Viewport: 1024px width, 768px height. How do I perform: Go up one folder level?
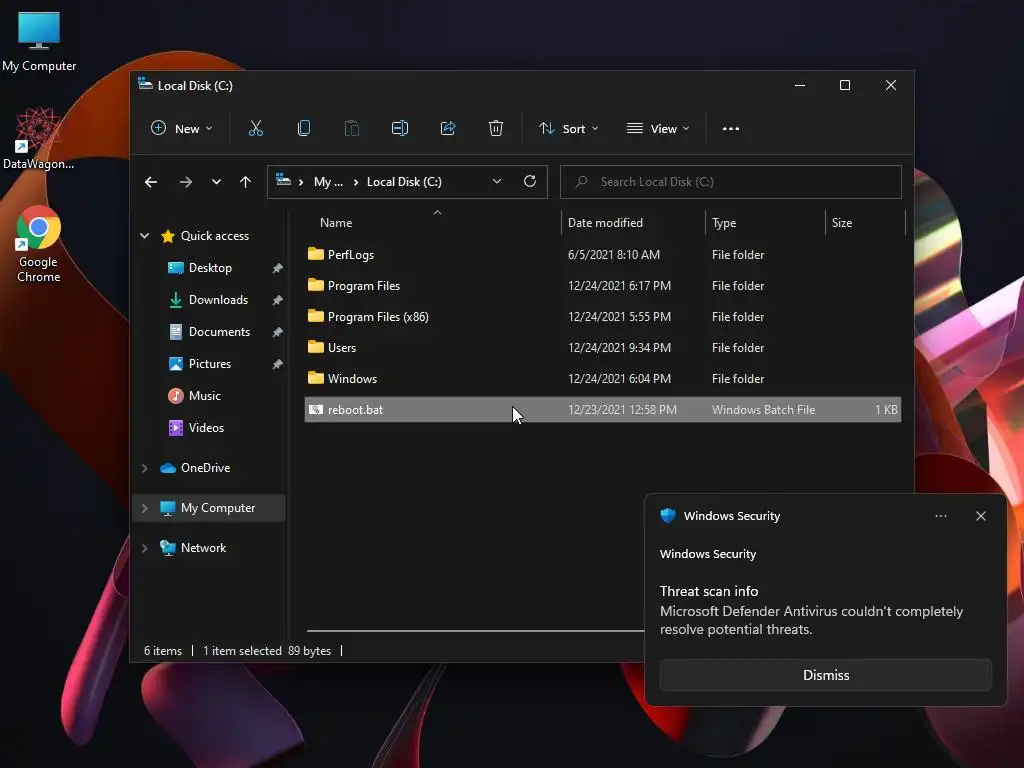[x=246, y=182]
